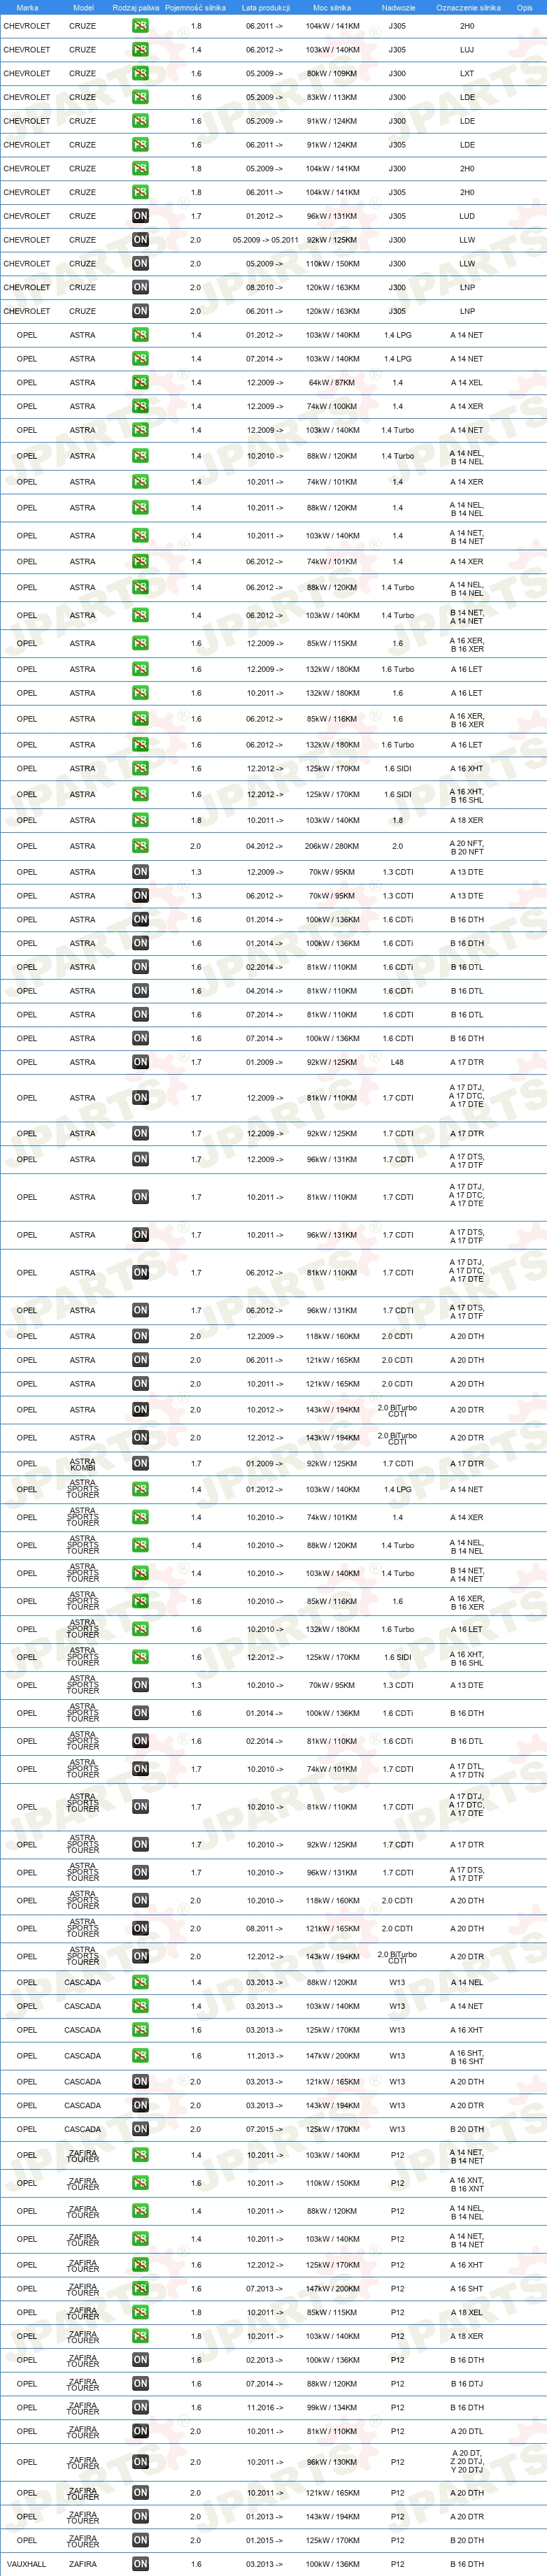Screen dimensions: 547x2576
Task: Select the A 16 SHT, B 16 SHT engine code cell
Action: point(467,2057)
